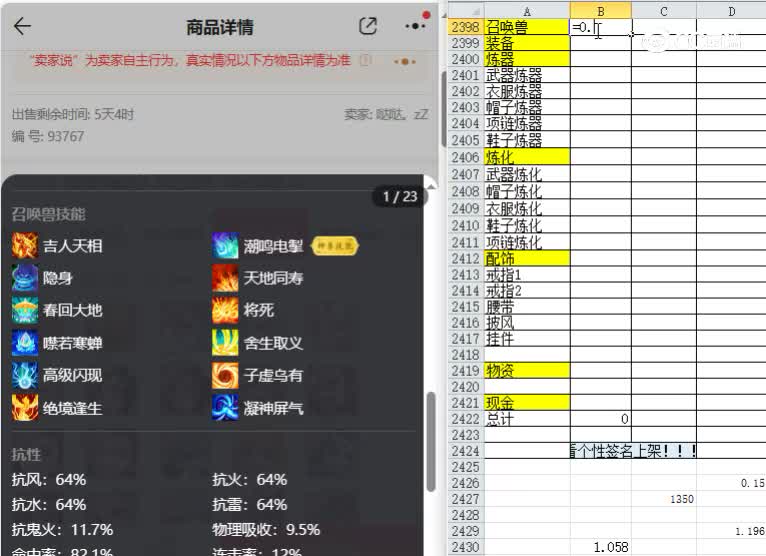Click the 凝神屏气 skill icon
Viewport: 766px width, 556px height.
click(x=225, y=407)
